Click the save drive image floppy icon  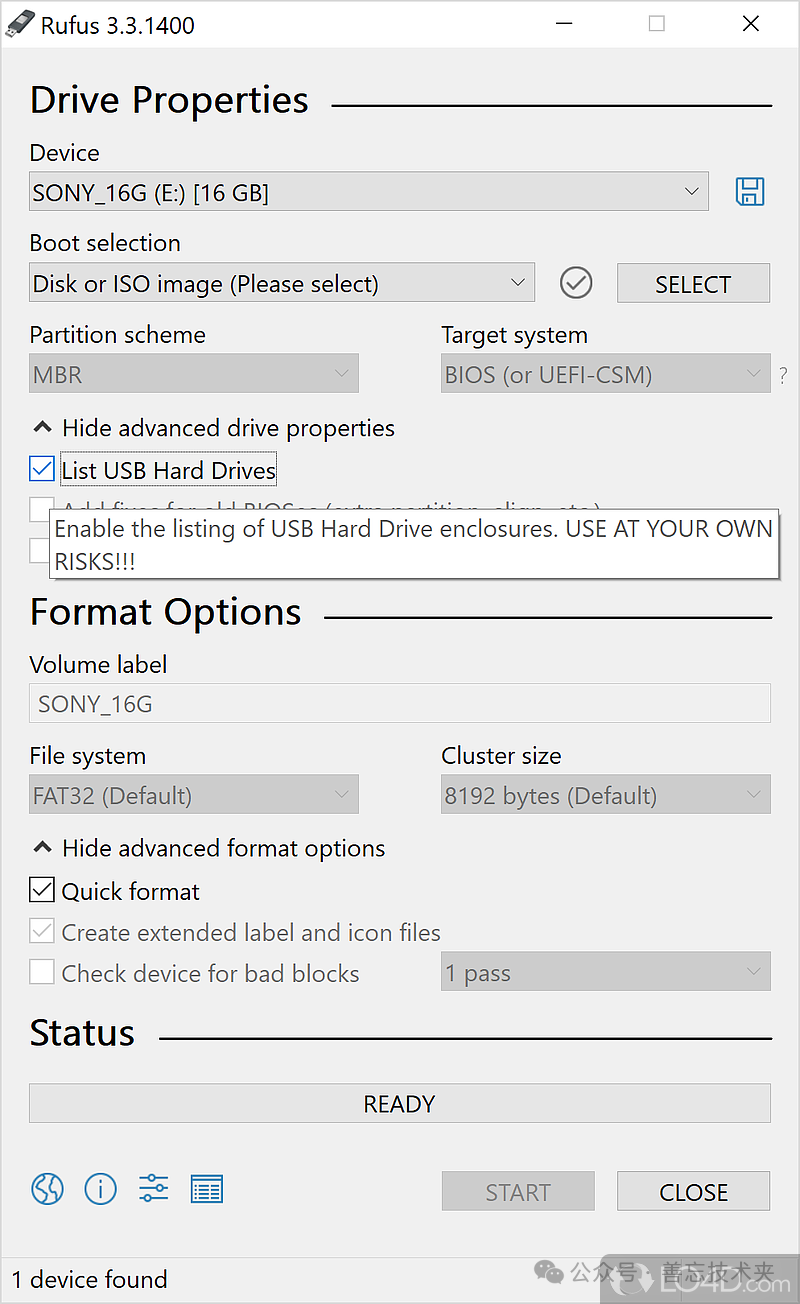pyautogui.click(x=750, y=192)
